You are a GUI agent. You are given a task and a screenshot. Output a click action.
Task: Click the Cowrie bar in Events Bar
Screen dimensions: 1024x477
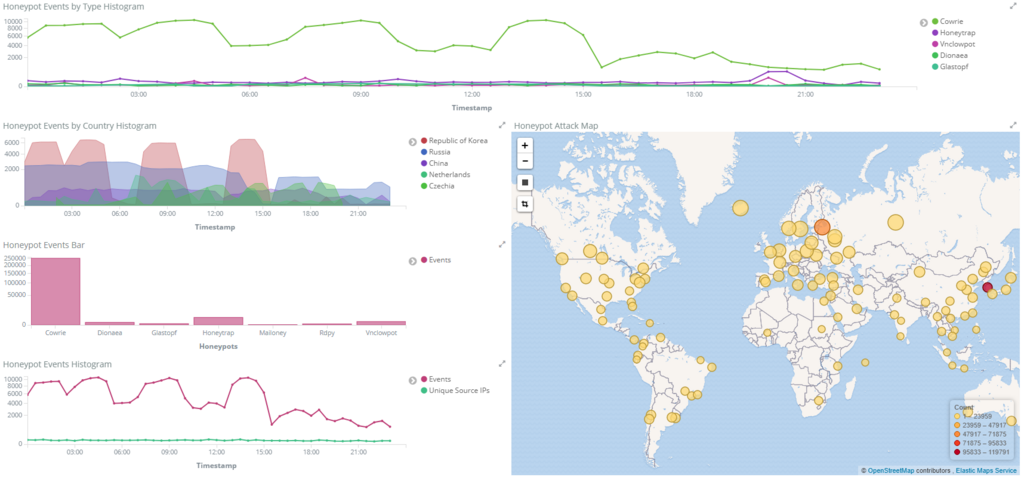pyautogui.click(x=56, y=291)
